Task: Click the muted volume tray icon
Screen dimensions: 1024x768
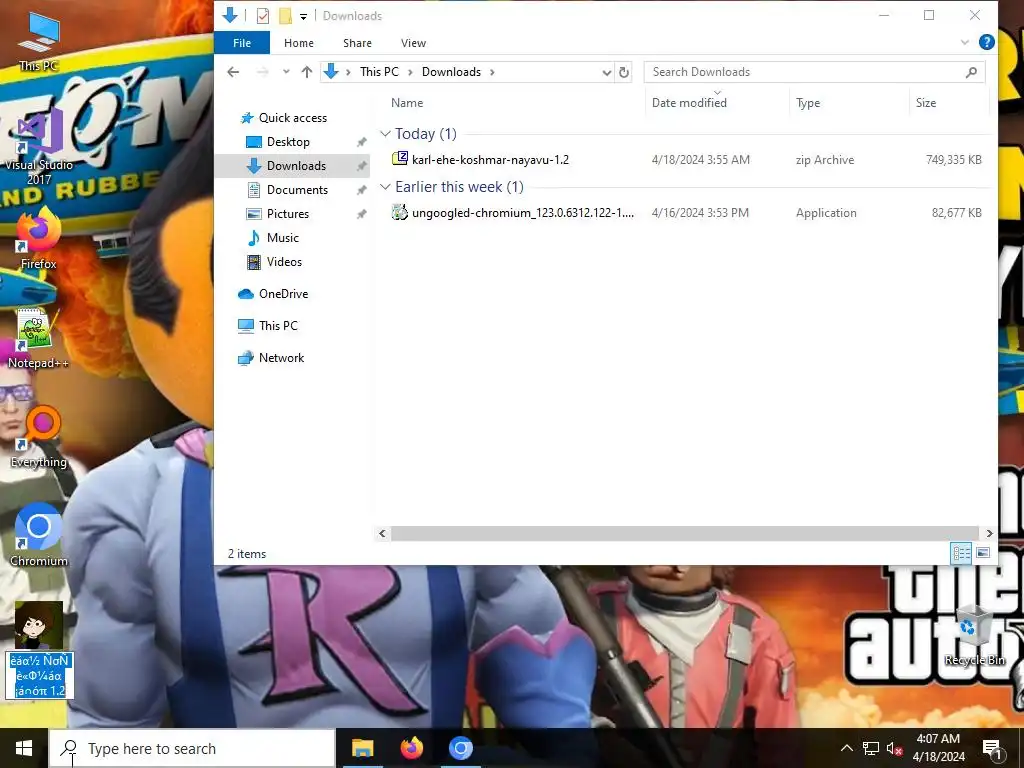Action: pyautogui.click(x=895, y=748)
